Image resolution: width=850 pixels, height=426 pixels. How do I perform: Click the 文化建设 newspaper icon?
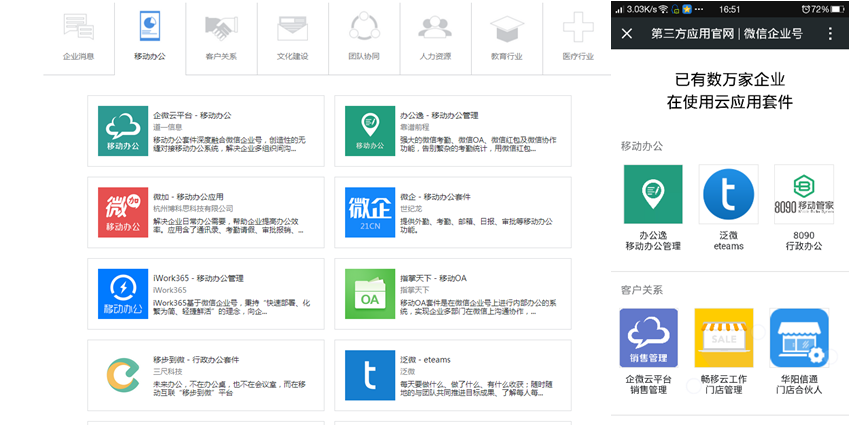pos(293,28)
